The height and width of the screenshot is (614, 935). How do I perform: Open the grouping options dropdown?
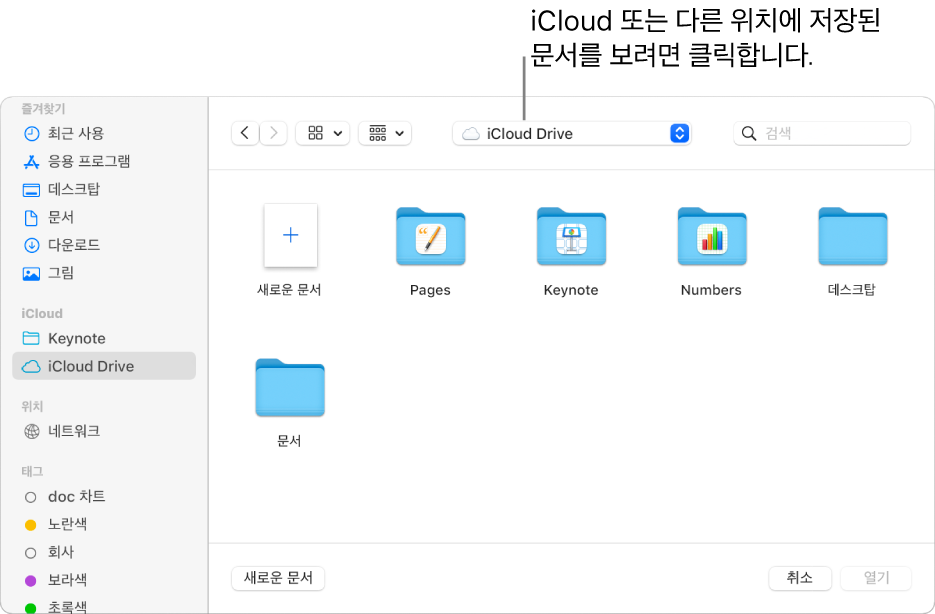pyautogui.click(x=385, y=133)
